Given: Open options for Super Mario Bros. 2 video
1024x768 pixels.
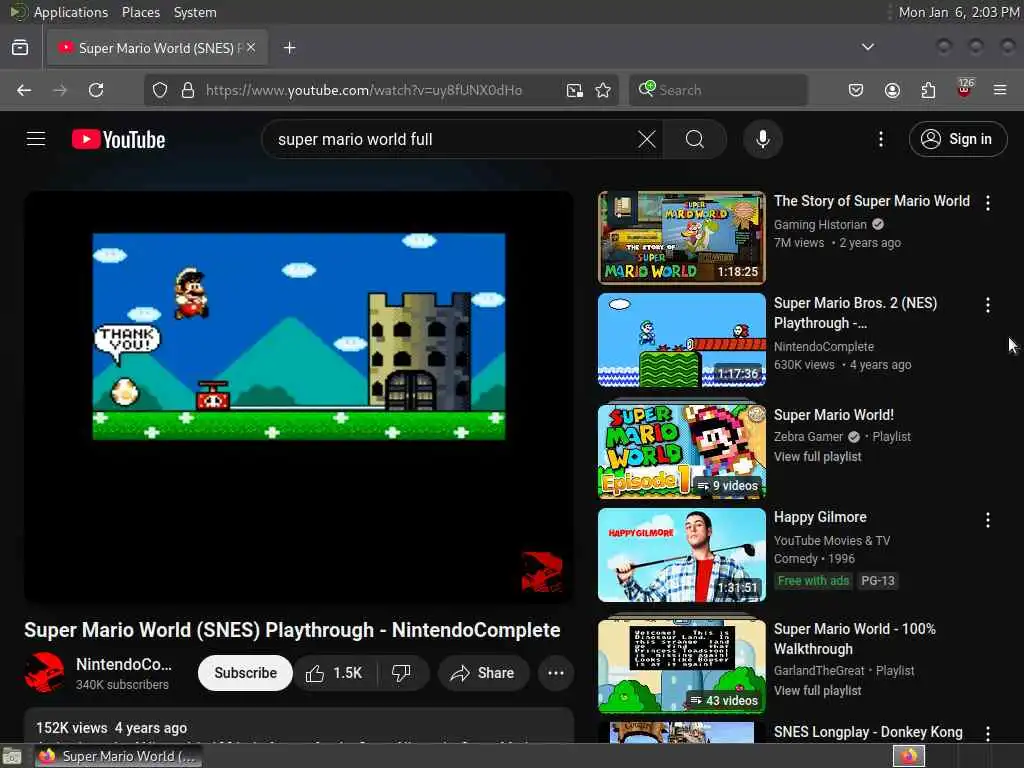Looking at the screenshot, I should click(987, 305).
